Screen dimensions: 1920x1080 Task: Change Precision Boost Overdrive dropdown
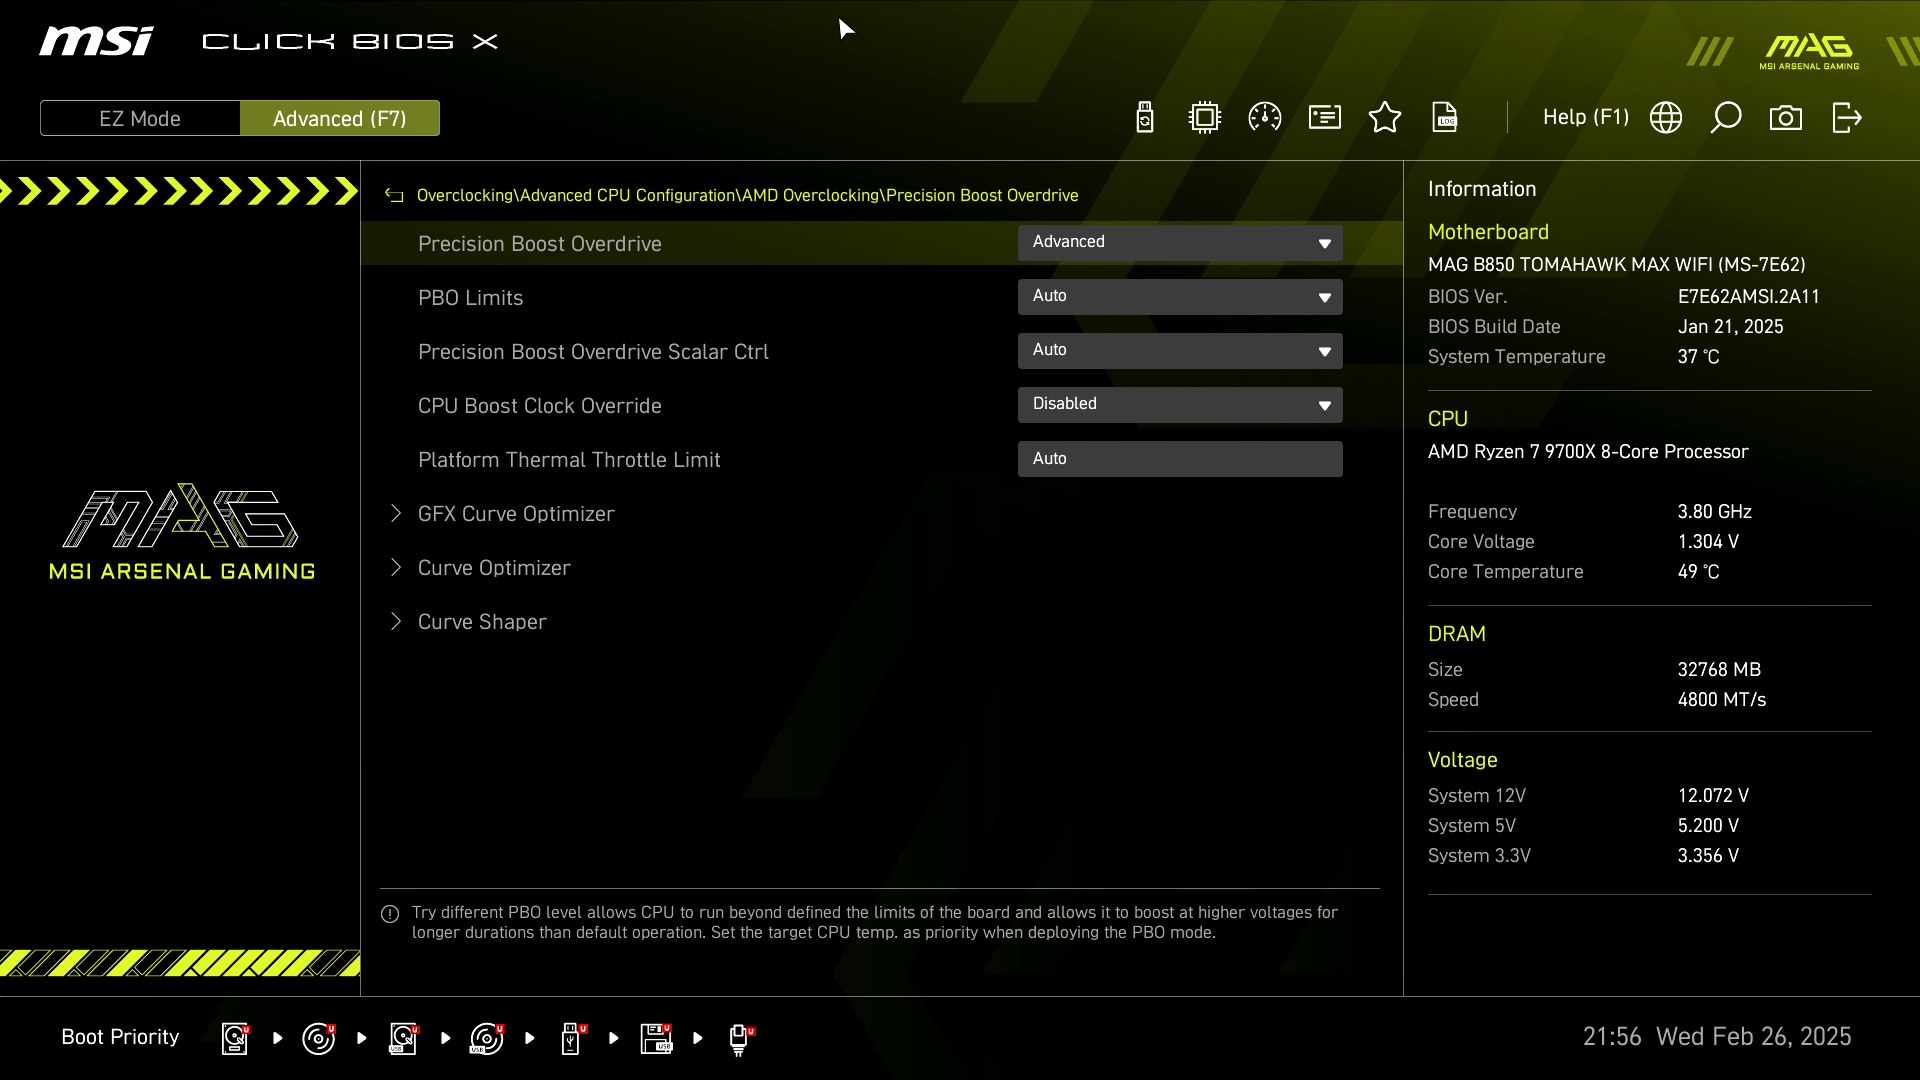pos(1179,241)
